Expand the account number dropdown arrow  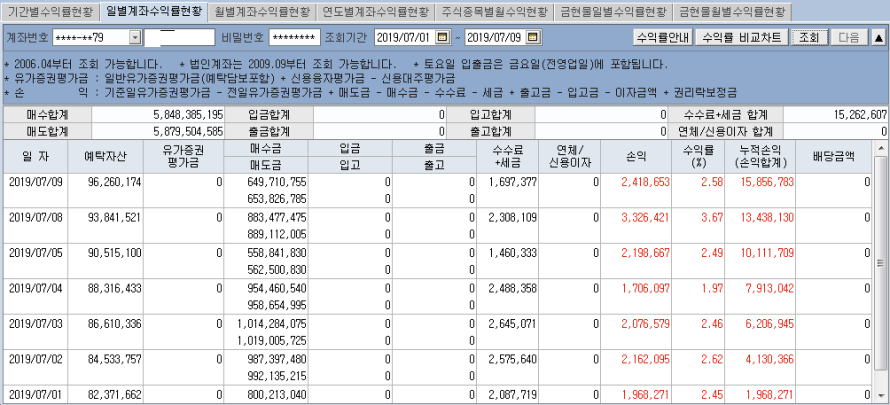(135, 37)
